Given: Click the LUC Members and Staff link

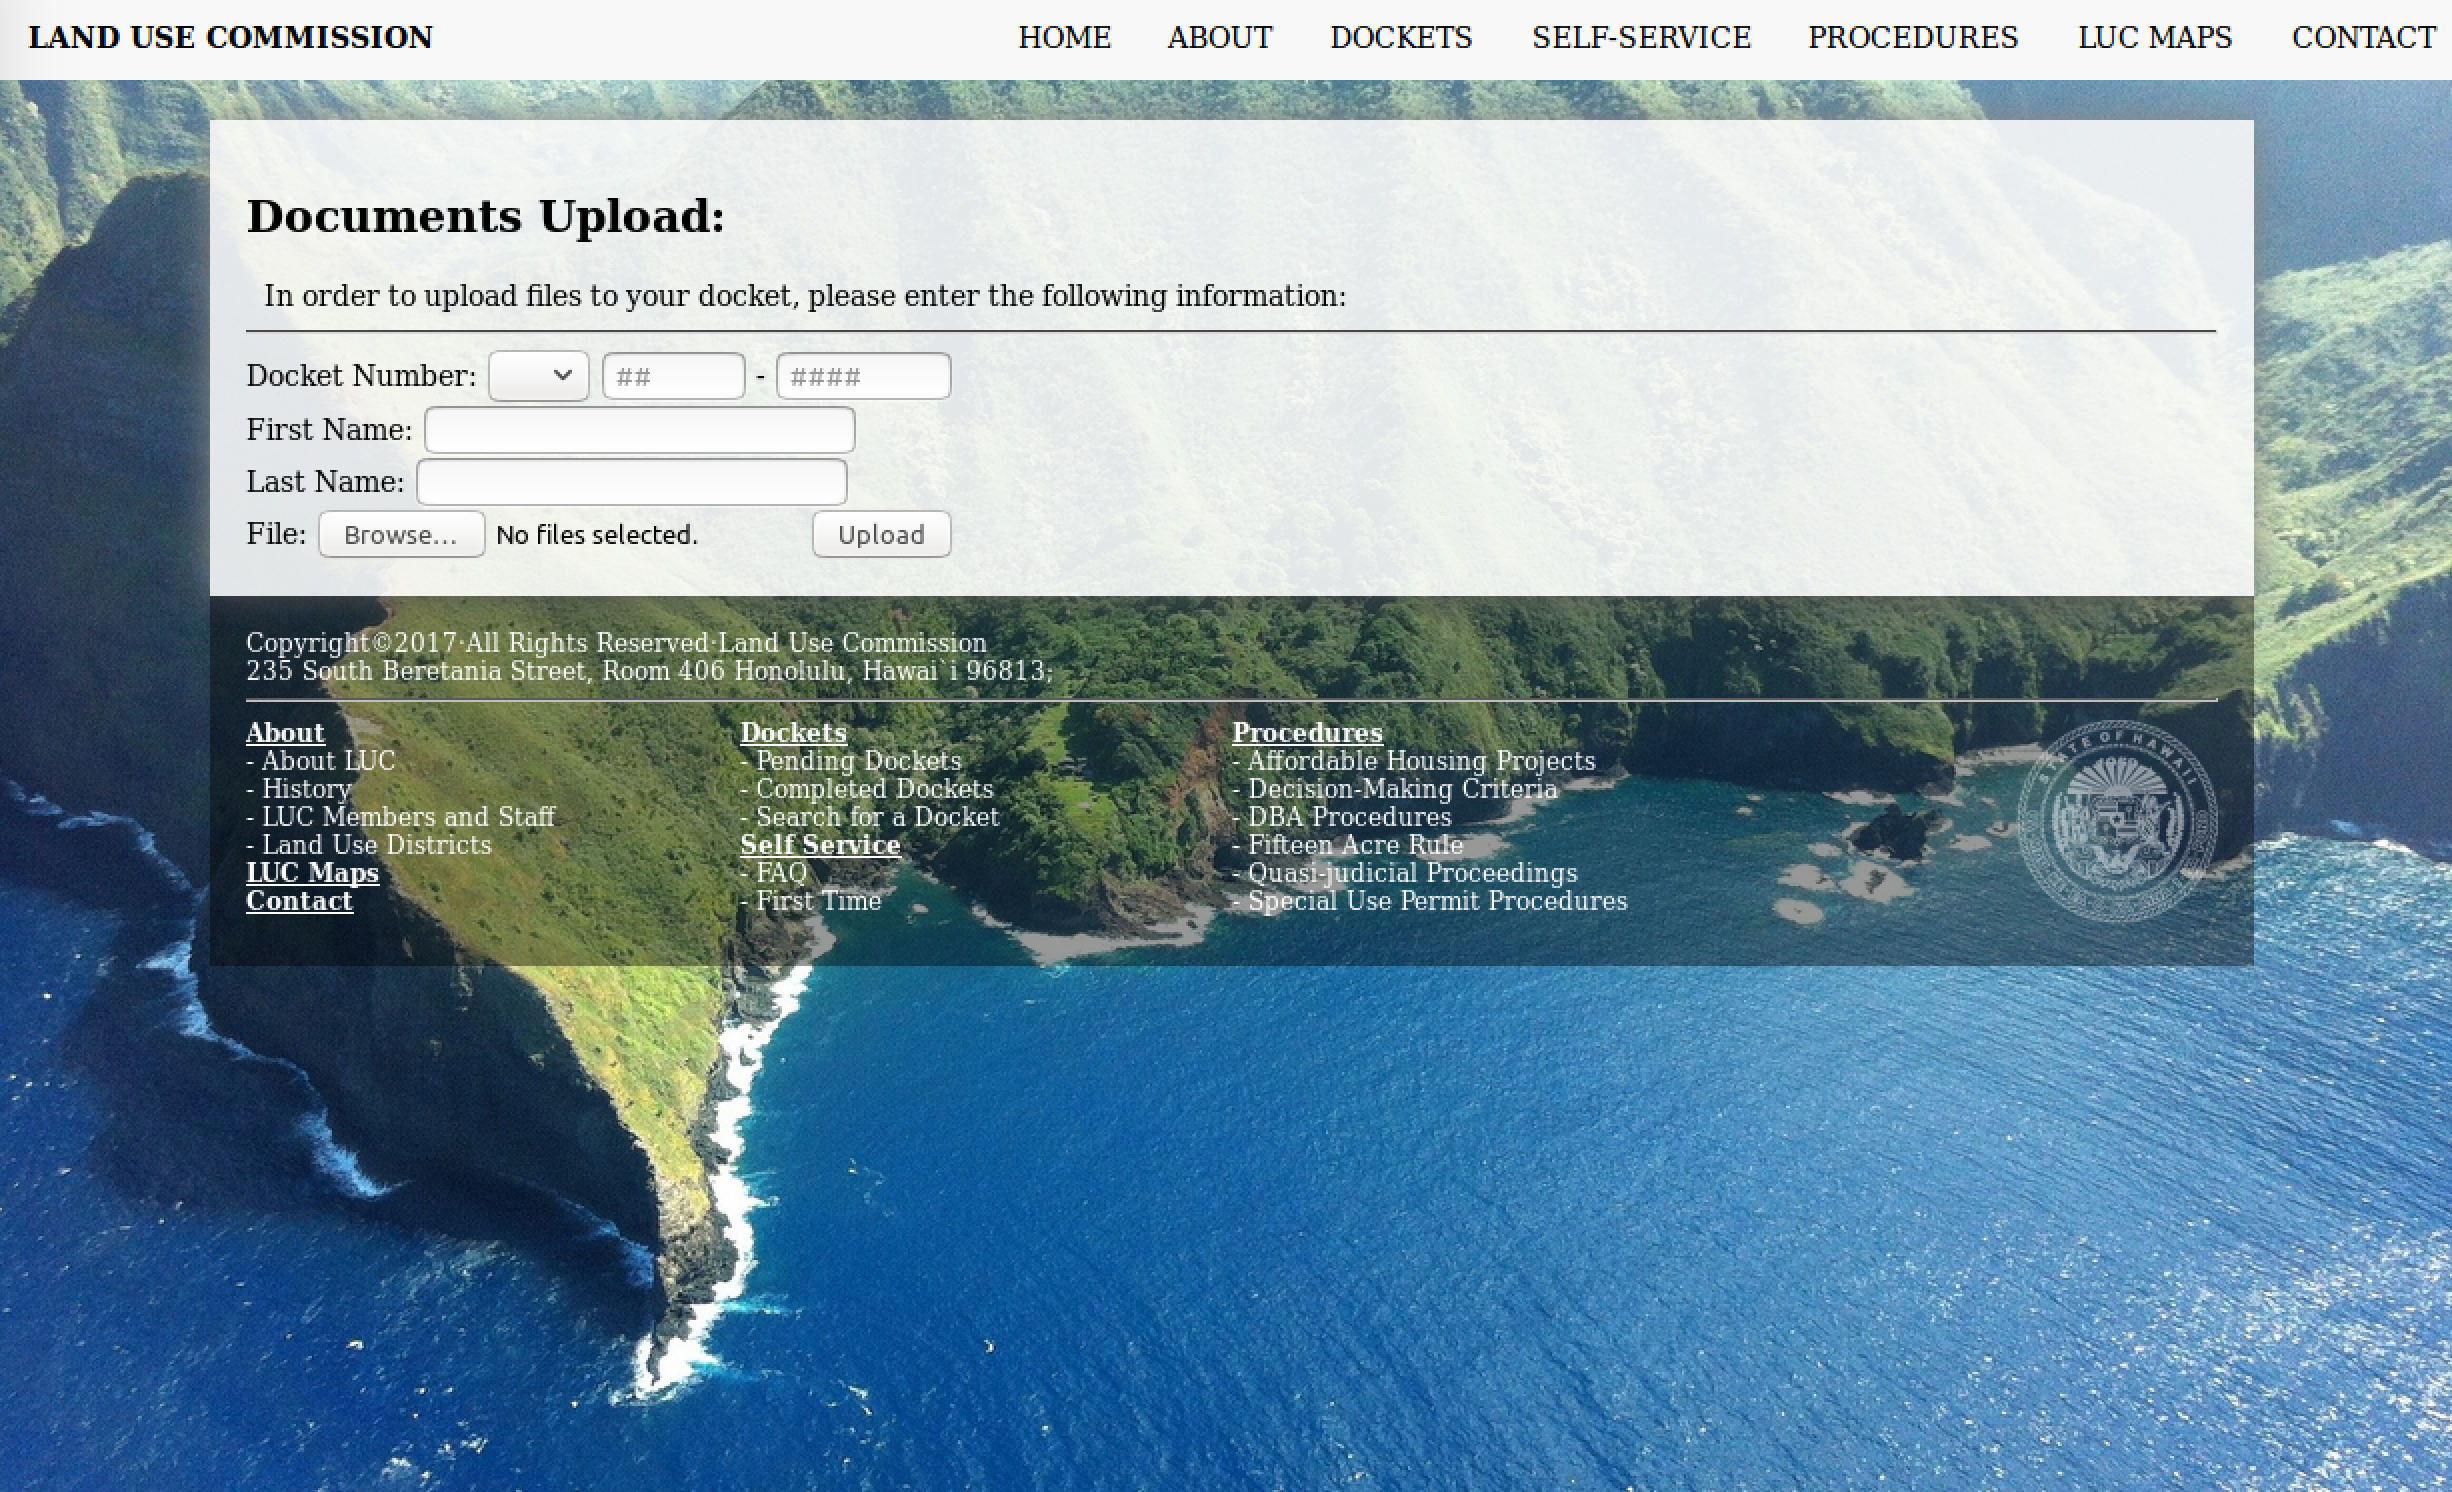Looking at the screenshot, I should (408, 817).
